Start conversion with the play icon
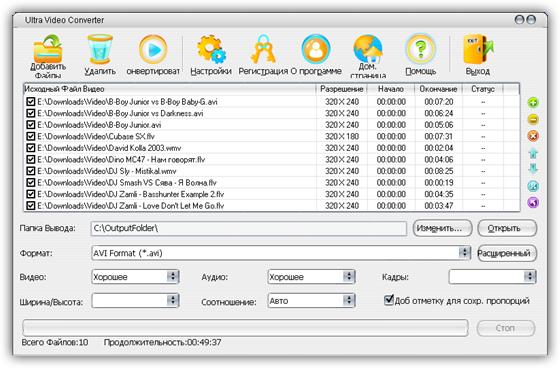The width and height of the screenshot is (560, 368). click(x=153, y=49)
